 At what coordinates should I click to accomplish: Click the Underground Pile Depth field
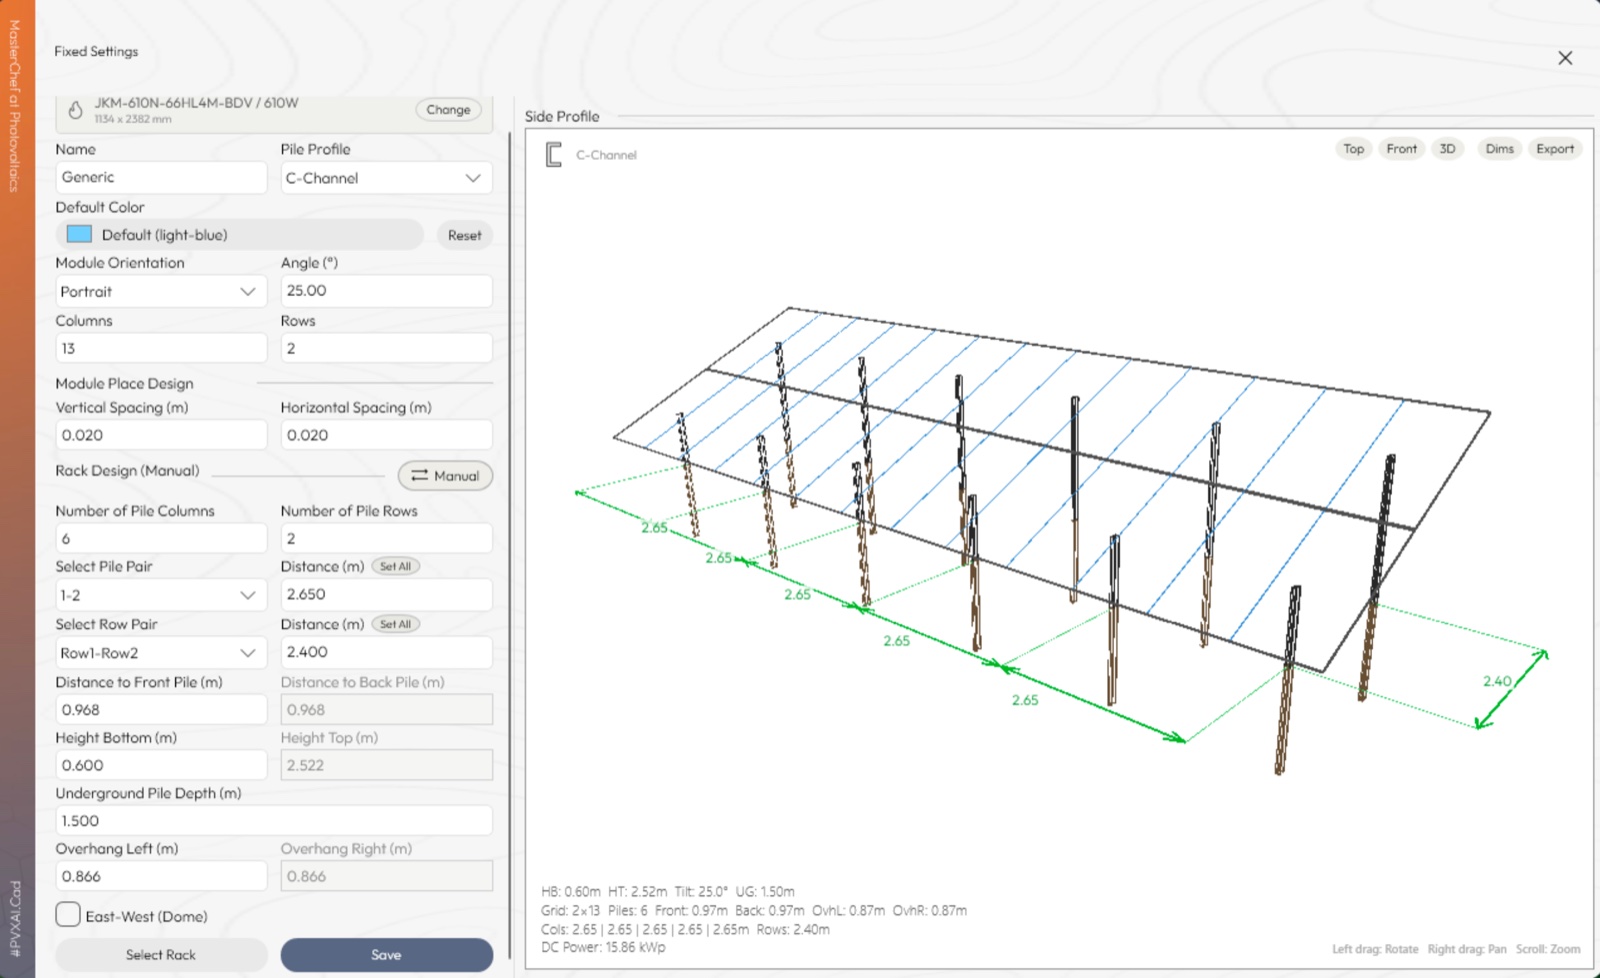pyautogui.click(x=274, y=821)
